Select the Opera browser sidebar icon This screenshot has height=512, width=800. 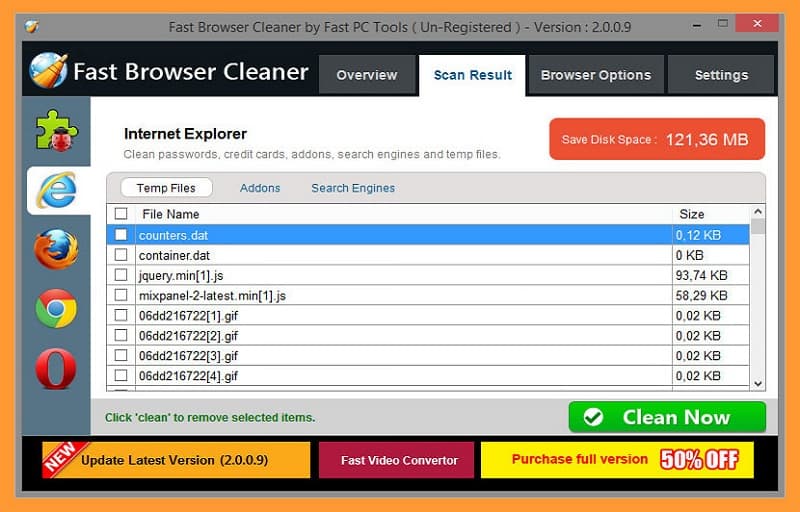[56, 370]
